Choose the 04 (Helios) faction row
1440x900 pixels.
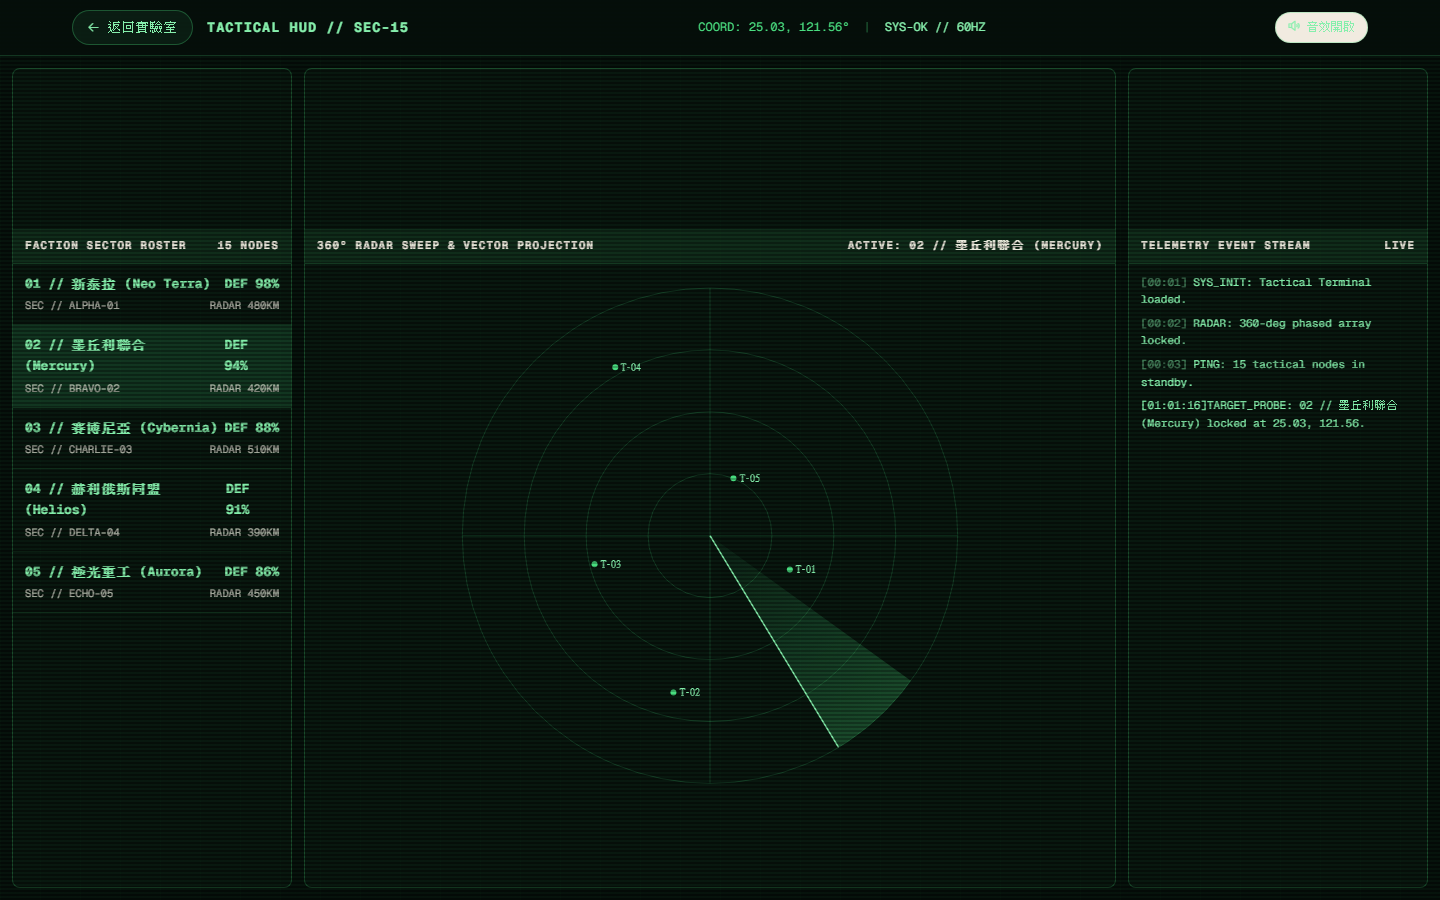coord(152,510)
